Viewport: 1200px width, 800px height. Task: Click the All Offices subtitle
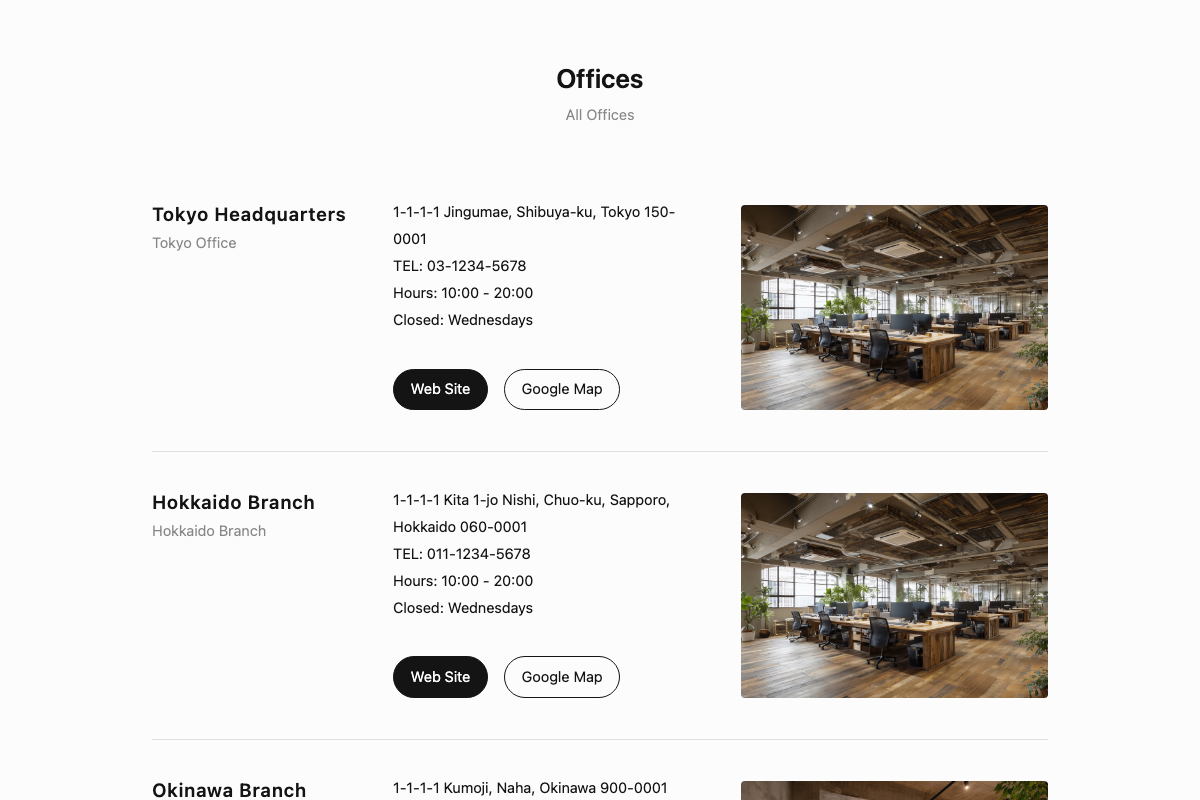tap(599, 115)
